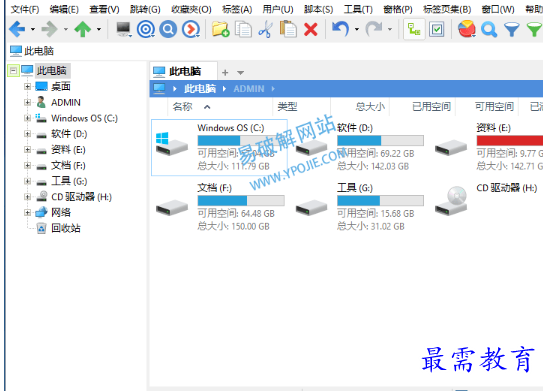Open Forward button history dropdown arrow
The image size is (543, 391).
click(x=66, y=29)
